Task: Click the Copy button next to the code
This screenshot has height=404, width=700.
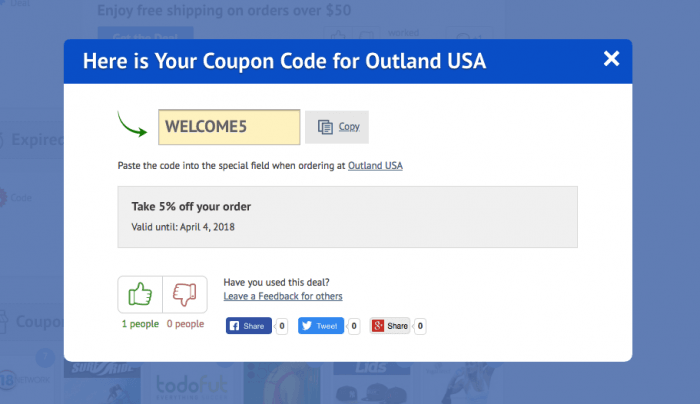Action: pyautogui.click(x=337, y=127)
